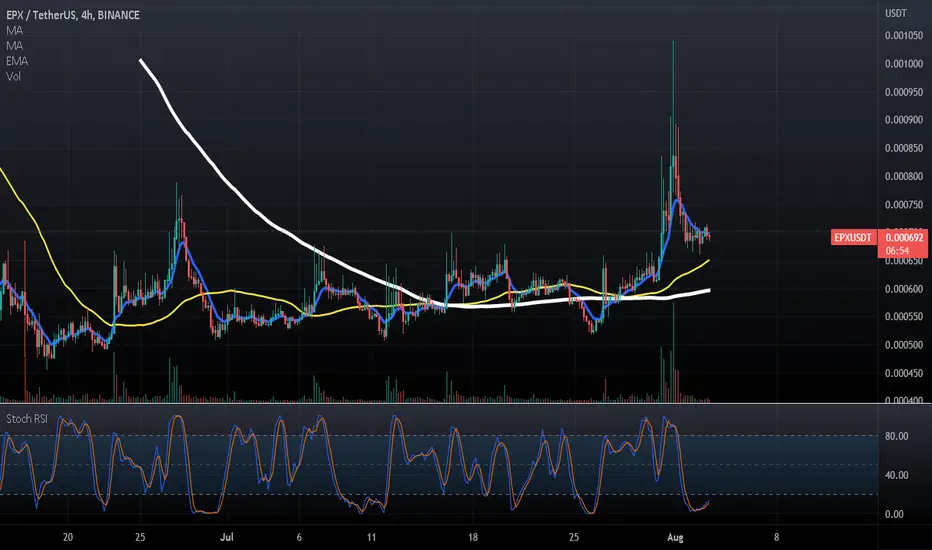Viewport: 932px width, 550px height.
Task: Click the 06:54 countdown timer label
Action: click(898, 251)
